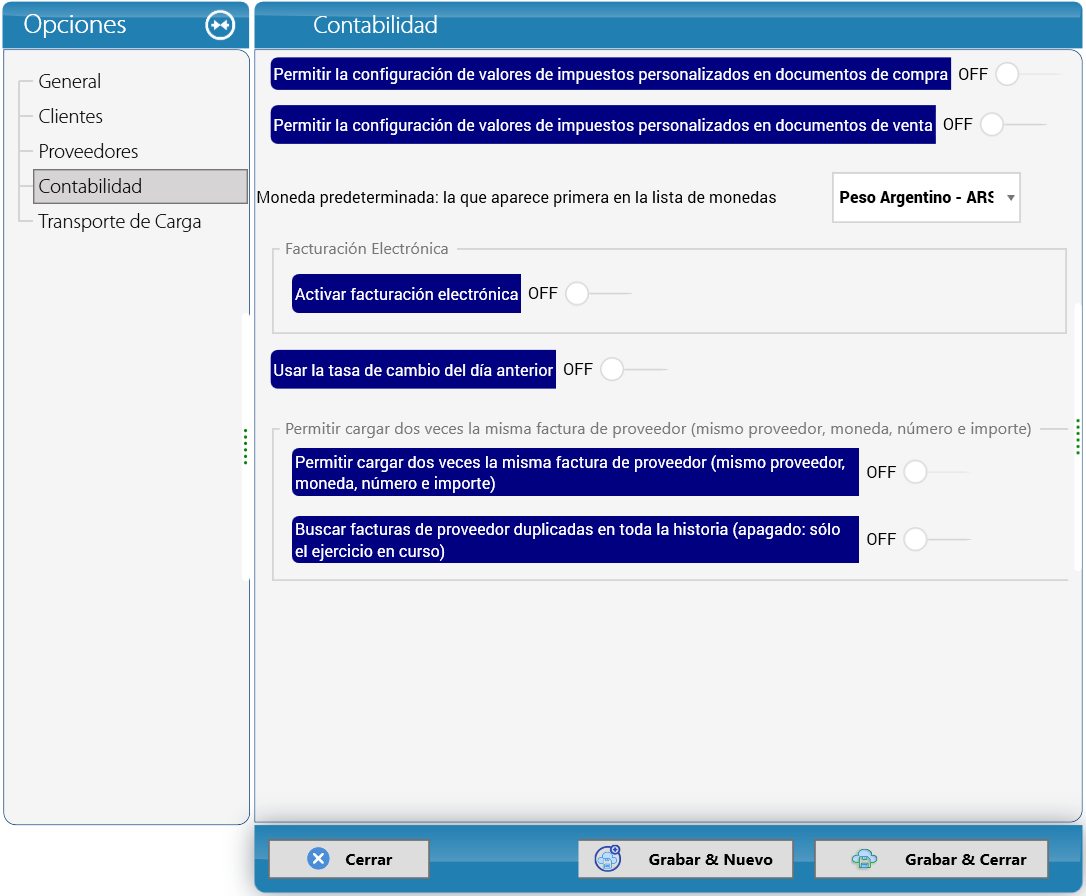The height and width of the screenshot is (896, 1086).
Task: Click the 'Activar facturación electrónica' label
Action: tap(407, 294)
